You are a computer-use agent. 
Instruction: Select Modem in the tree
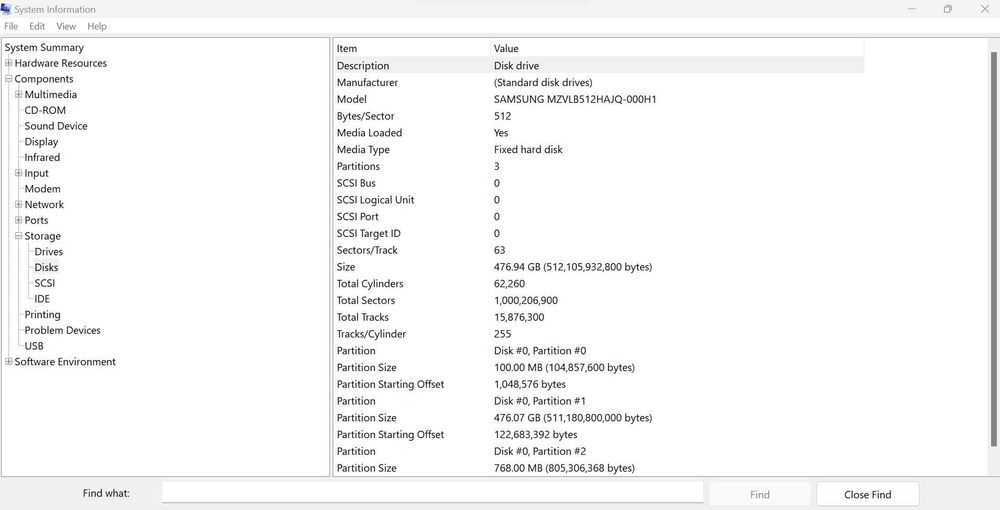[42, 189]
